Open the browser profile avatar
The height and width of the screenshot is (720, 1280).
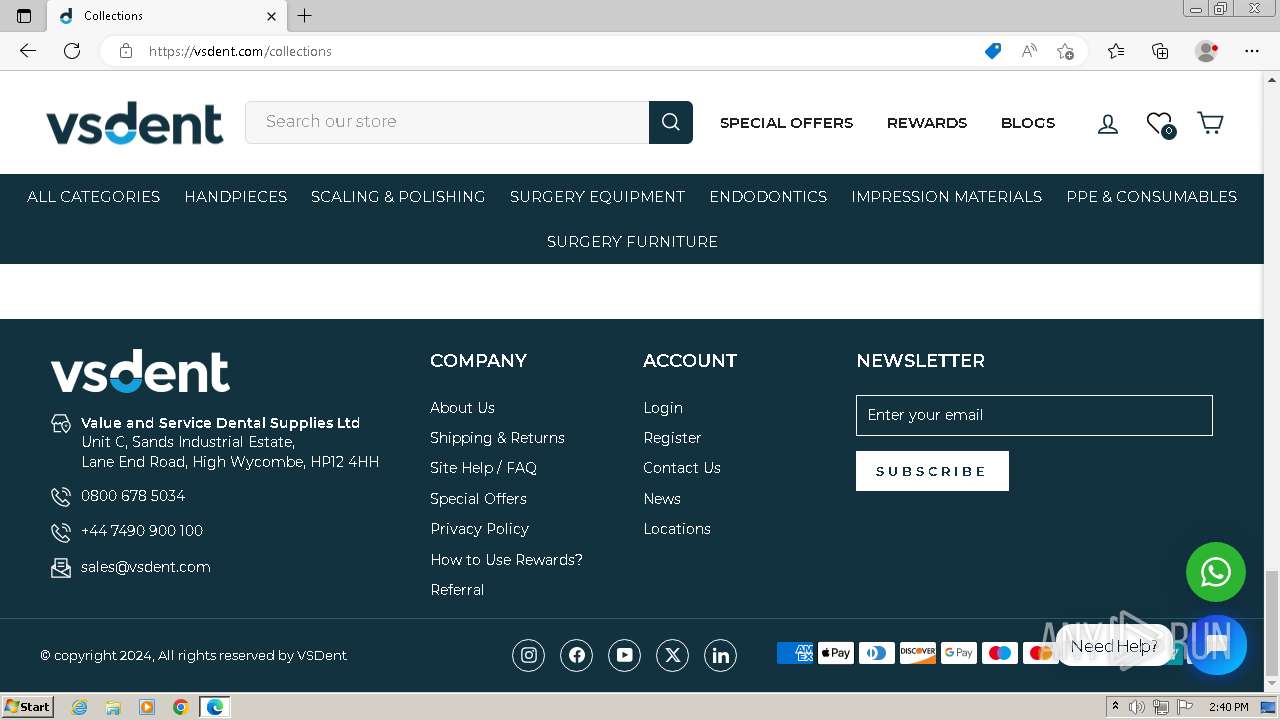pos(1207,51)
